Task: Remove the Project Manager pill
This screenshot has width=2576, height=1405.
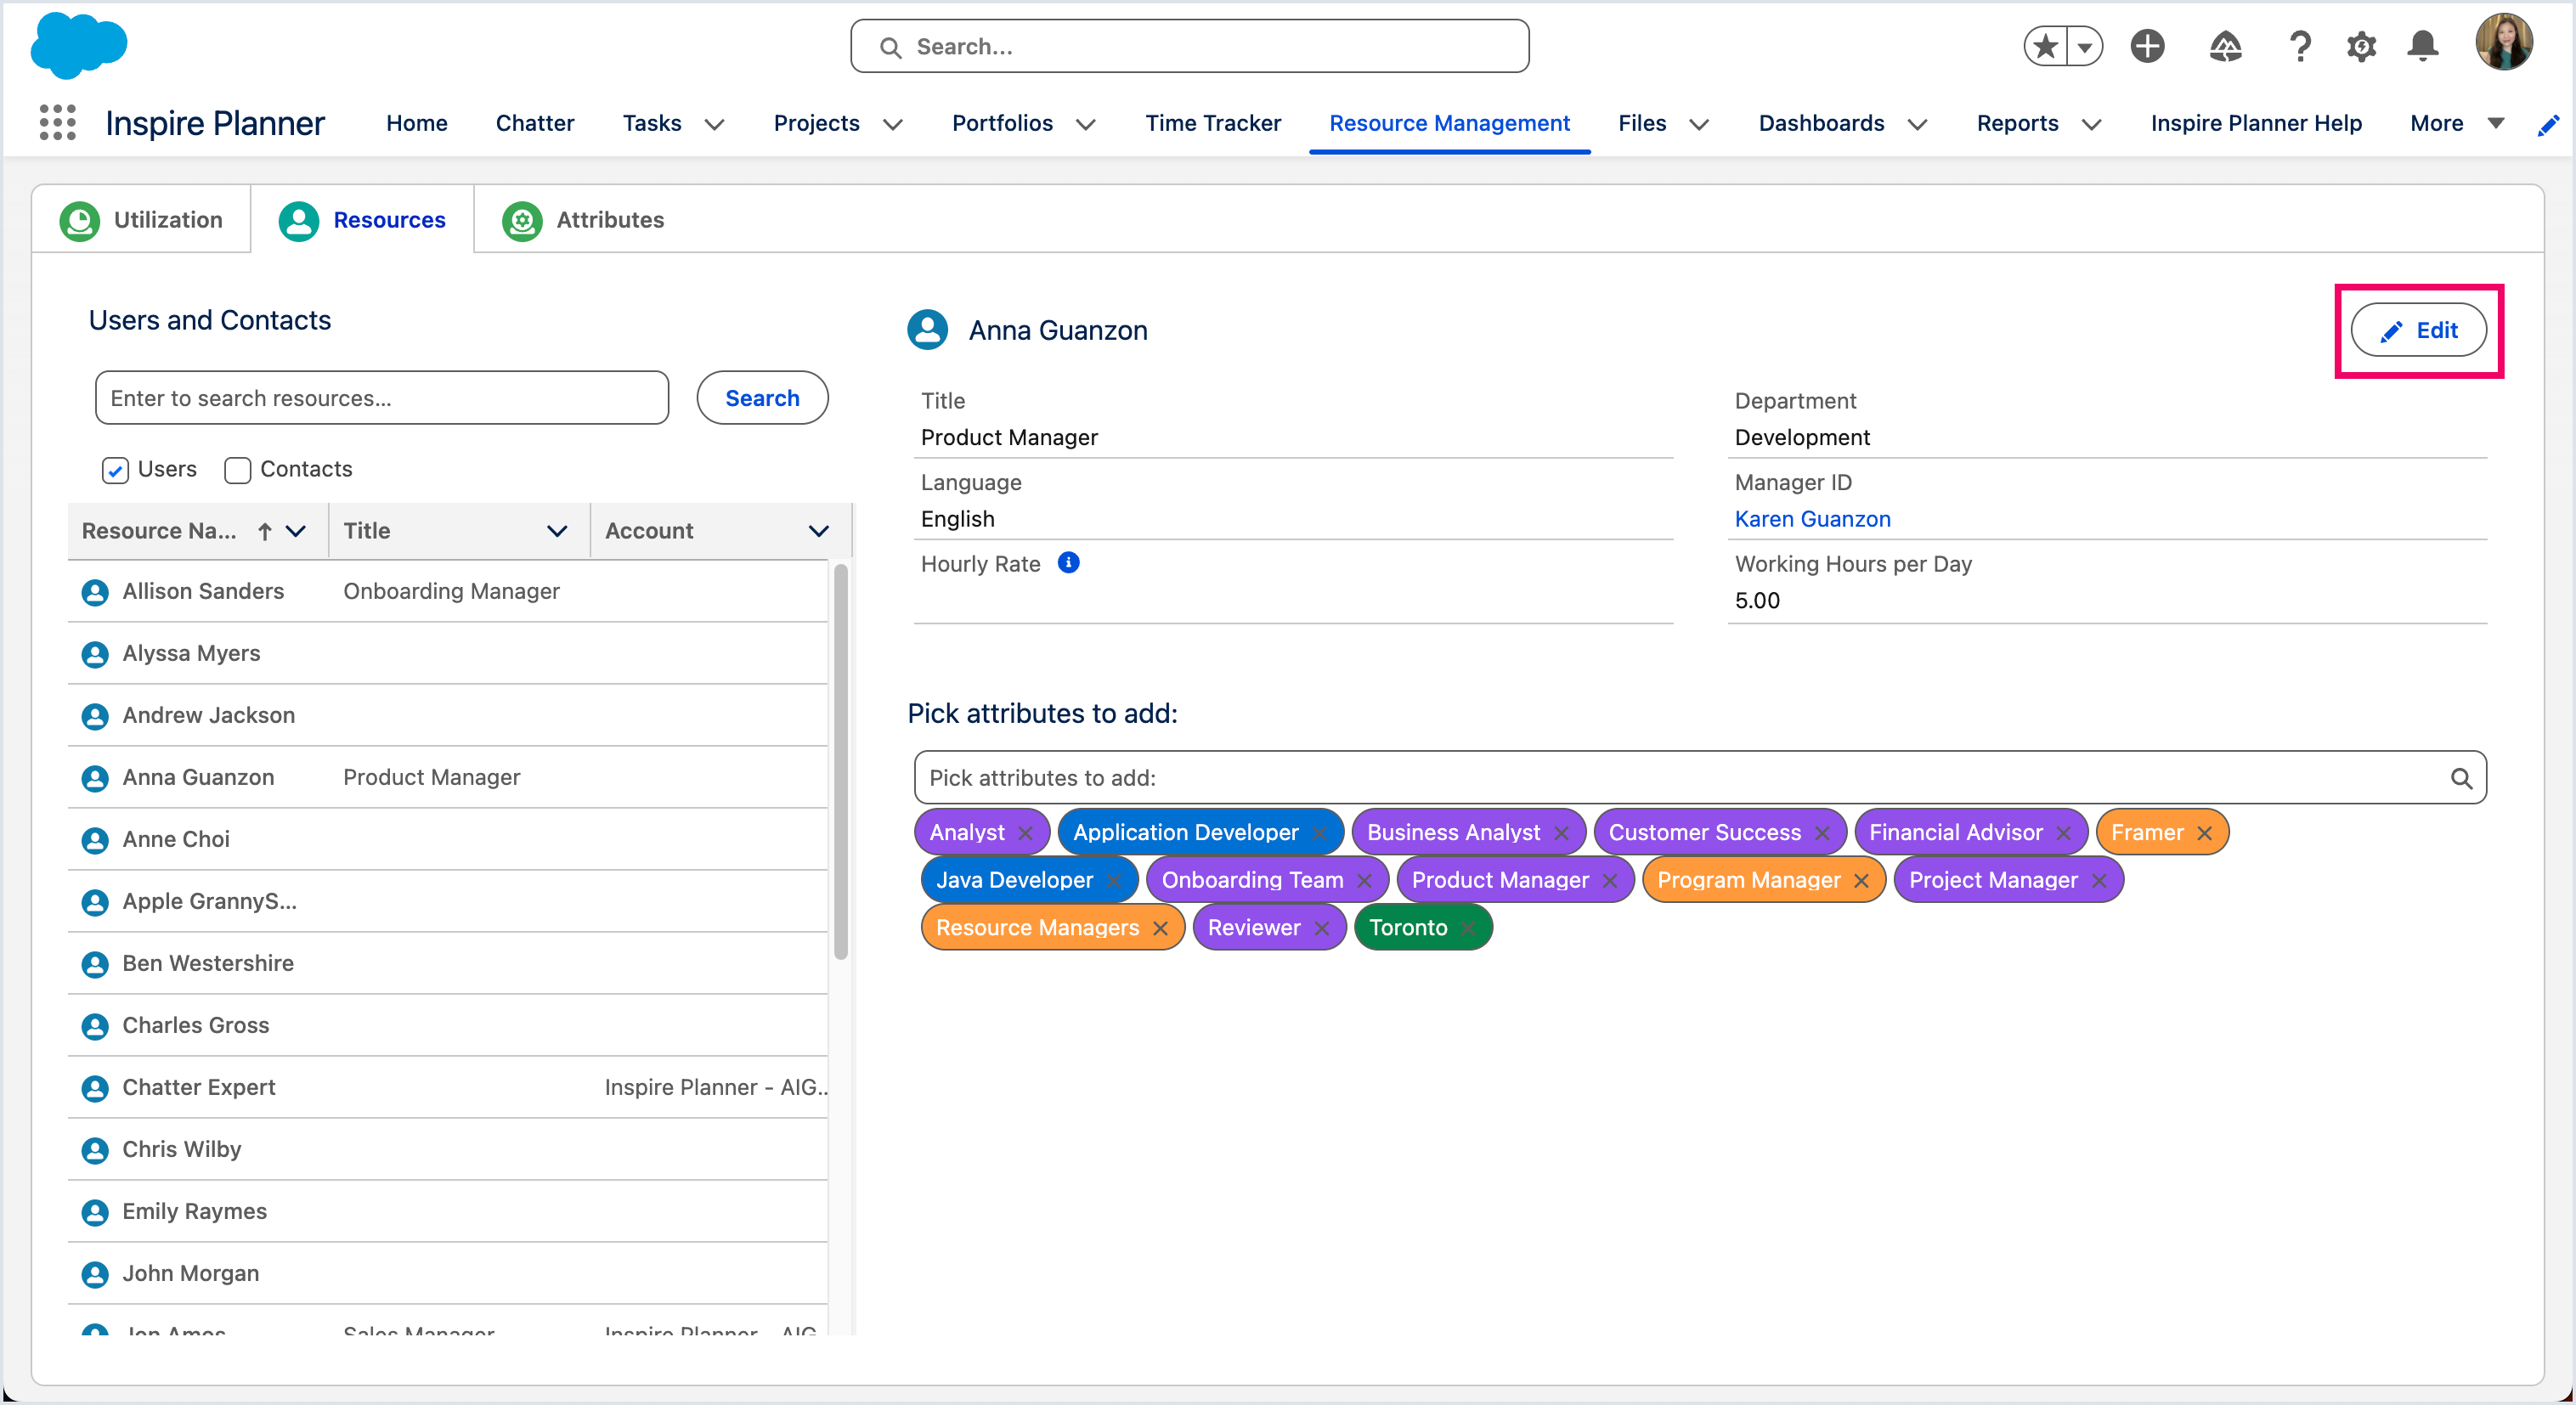Action: click(2099, 881)
